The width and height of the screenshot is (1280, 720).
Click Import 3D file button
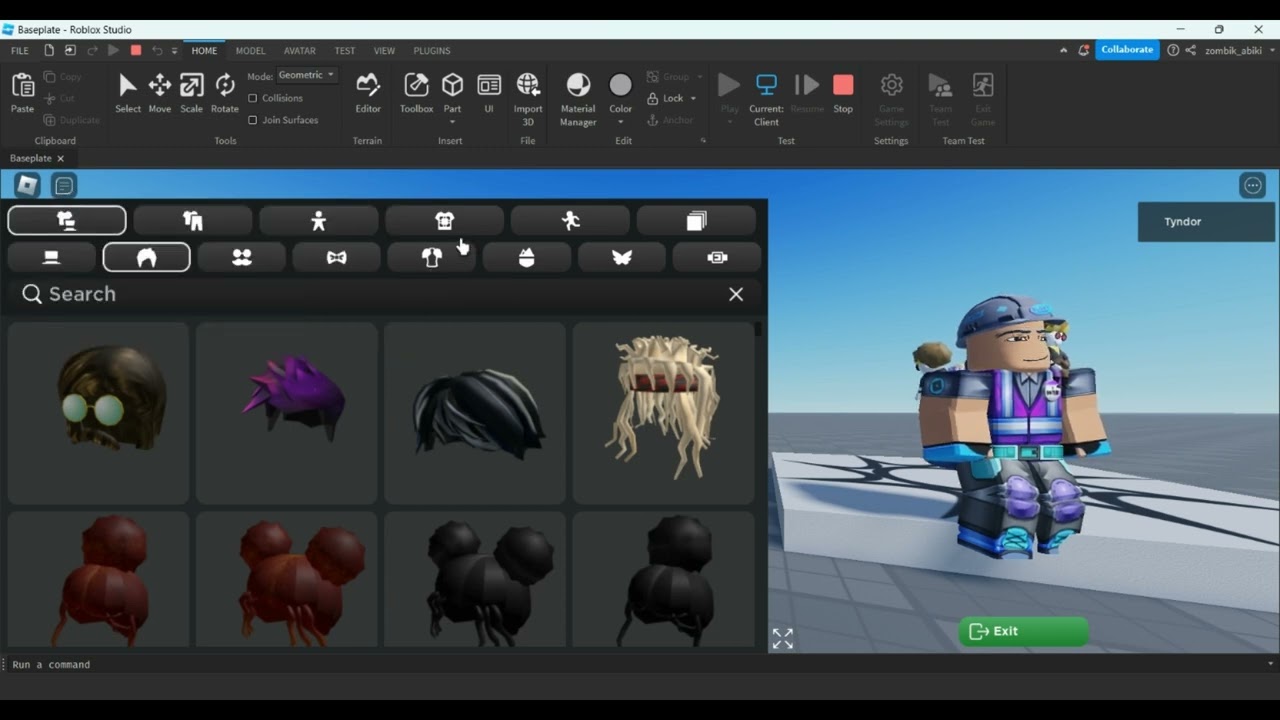(x=528, y=98)
